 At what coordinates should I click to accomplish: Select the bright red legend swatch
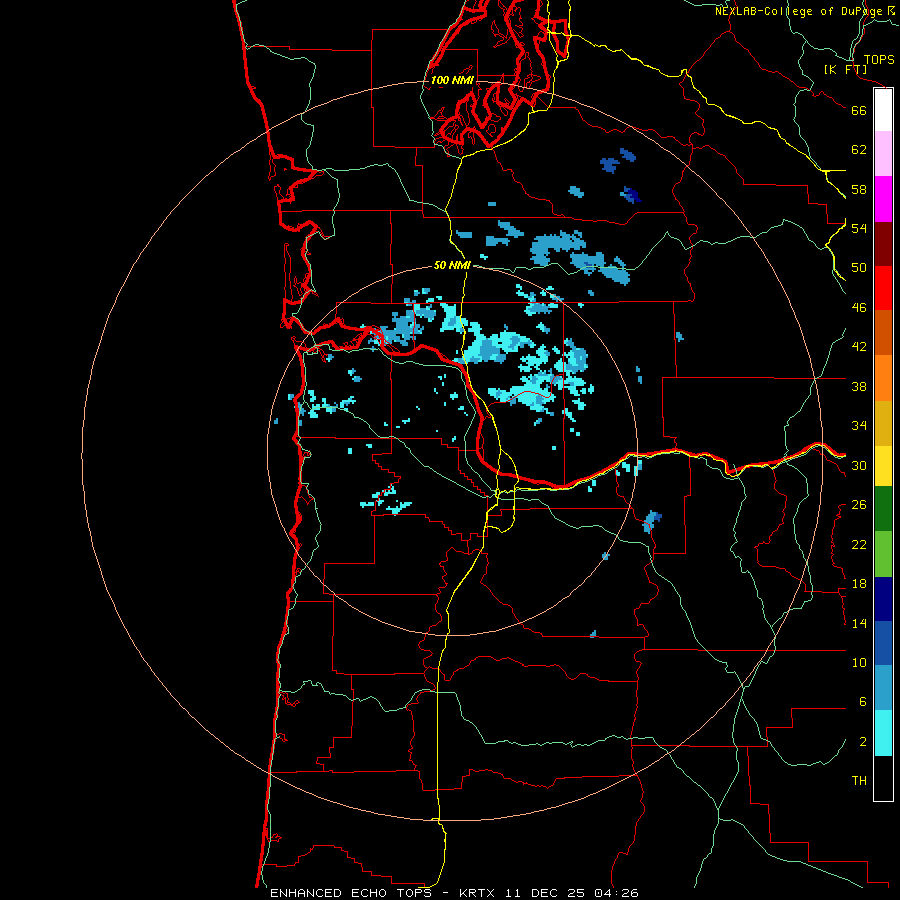coord(883,288)
